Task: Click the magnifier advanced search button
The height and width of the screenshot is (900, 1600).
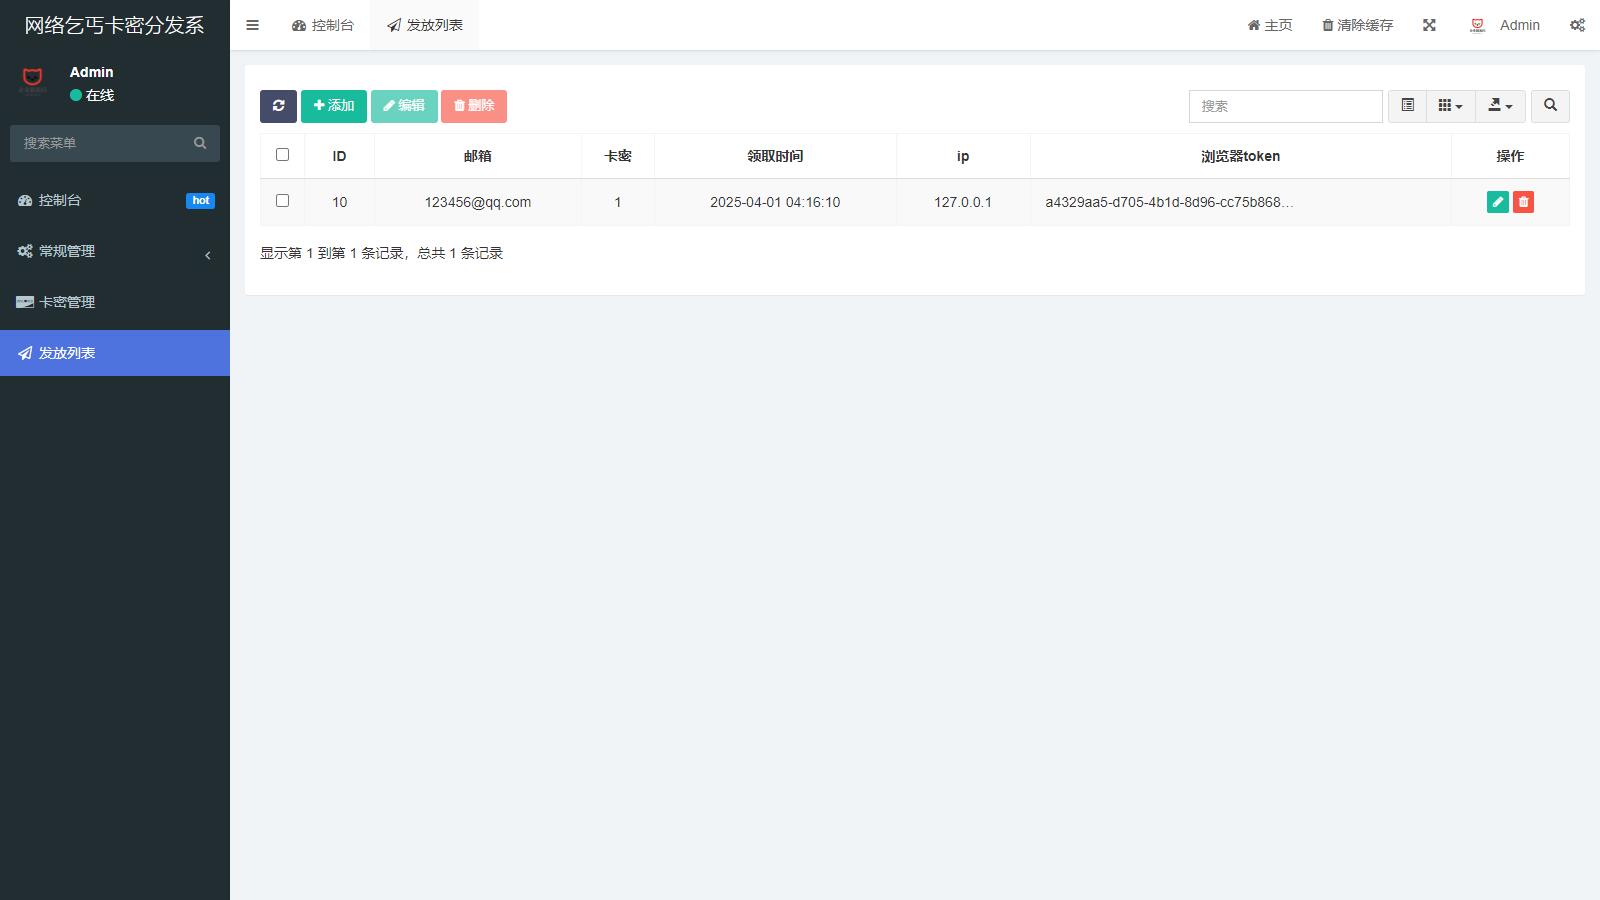Action: click(x=1550, y=106)
